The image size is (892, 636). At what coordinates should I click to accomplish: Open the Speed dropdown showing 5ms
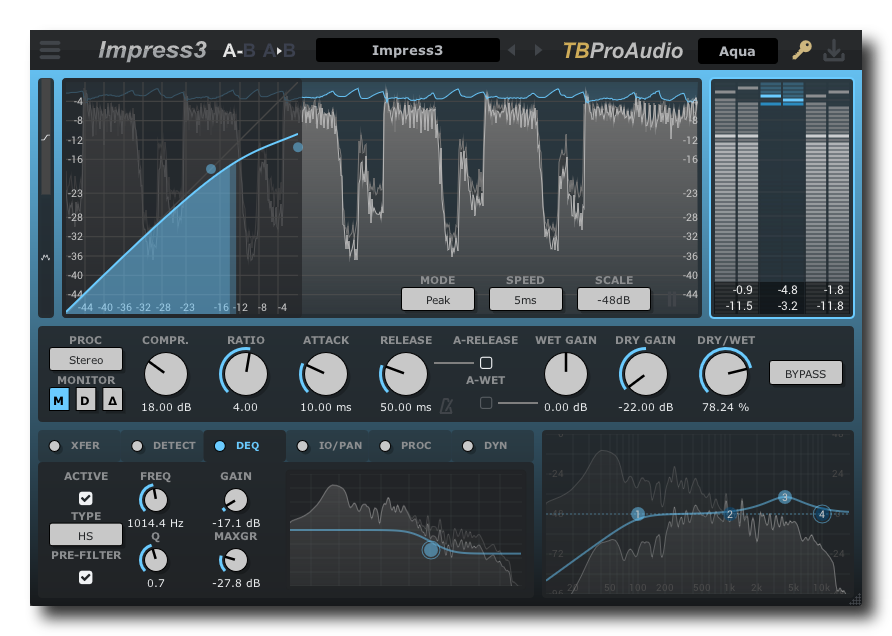click(525, 299)
